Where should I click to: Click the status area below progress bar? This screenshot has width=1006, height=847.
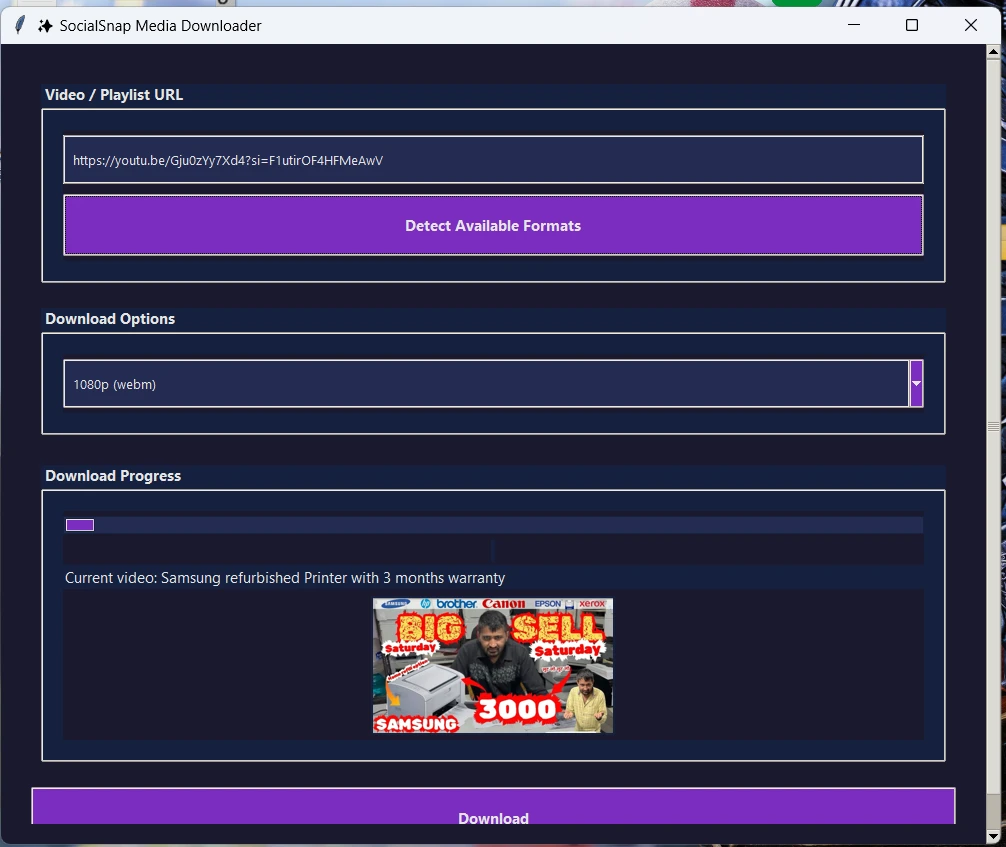coord(493,551)
